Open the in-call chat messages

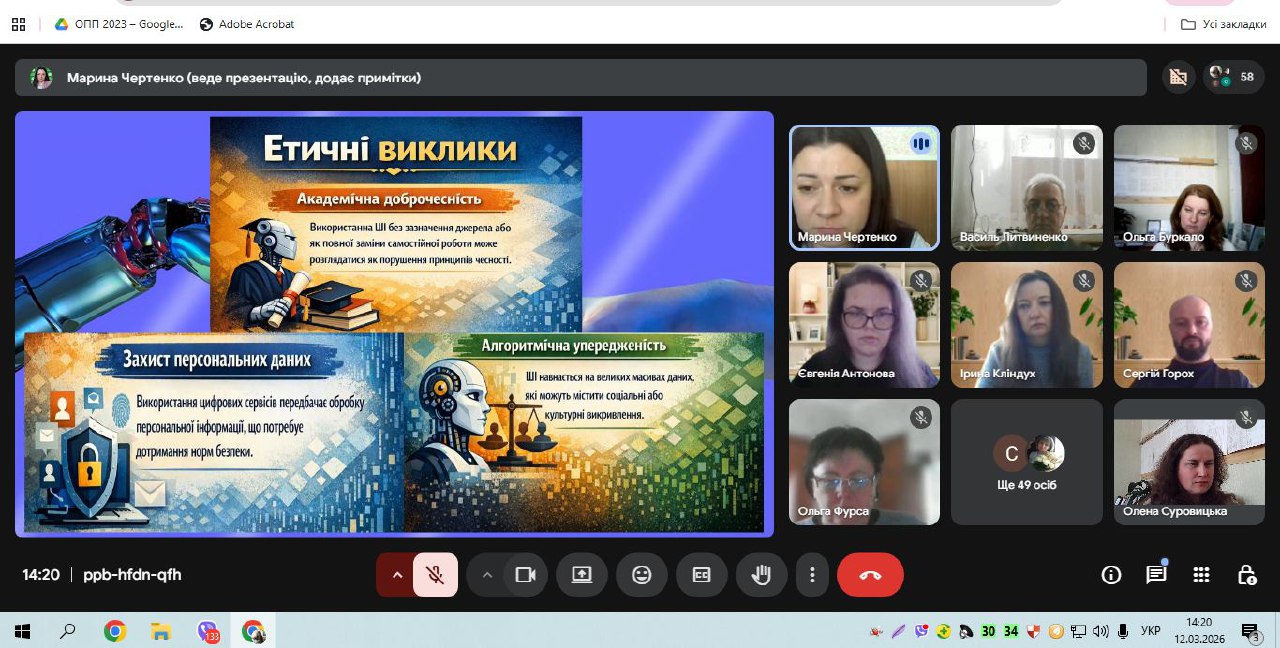tap(1156, 575)
